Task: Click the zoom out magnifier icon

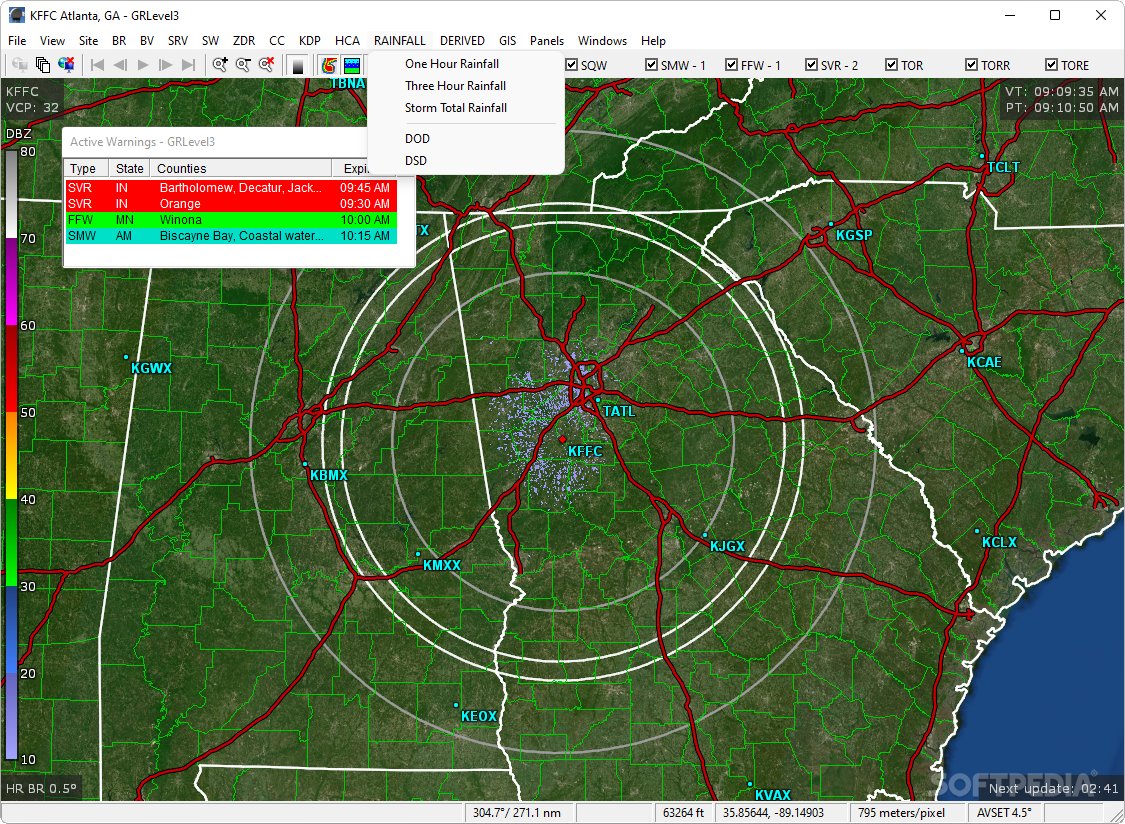Action: [x=243, y=65]
